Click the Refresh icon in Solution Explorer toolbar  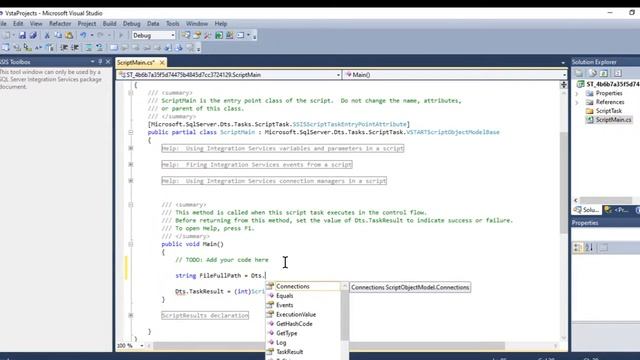click(604, 73)
